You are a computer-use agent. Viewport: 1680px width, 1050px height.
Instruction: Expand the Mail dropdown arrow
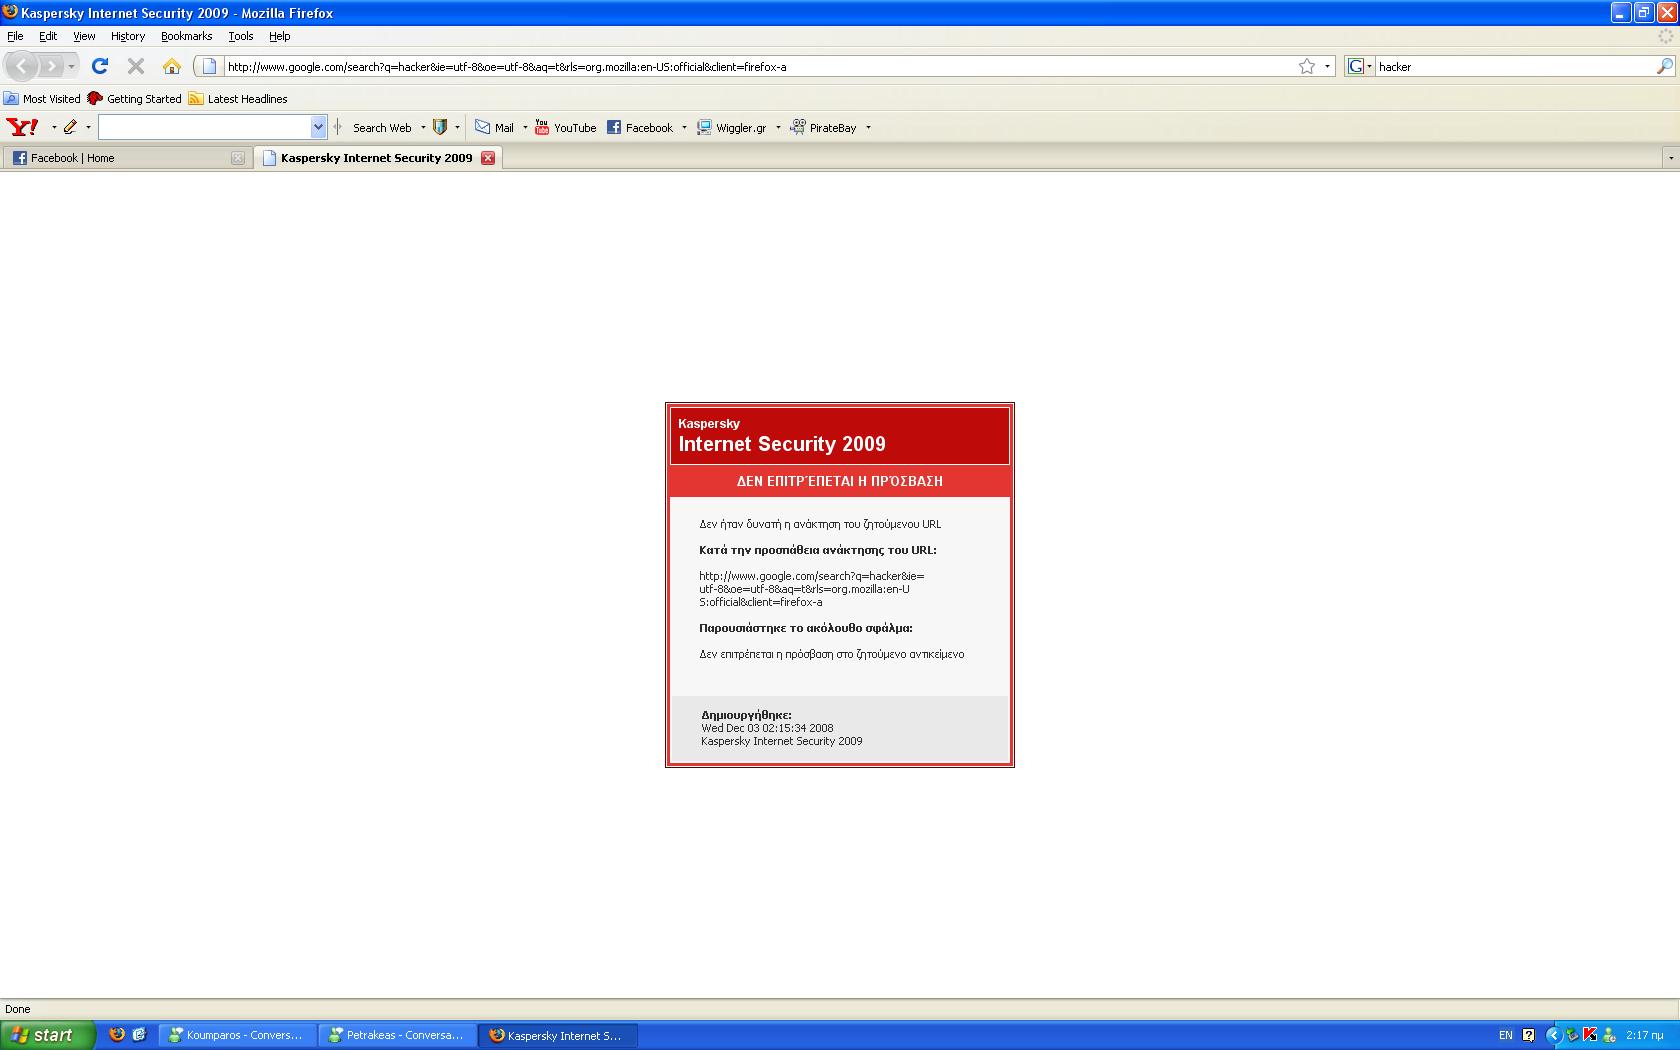click(525, 127)
